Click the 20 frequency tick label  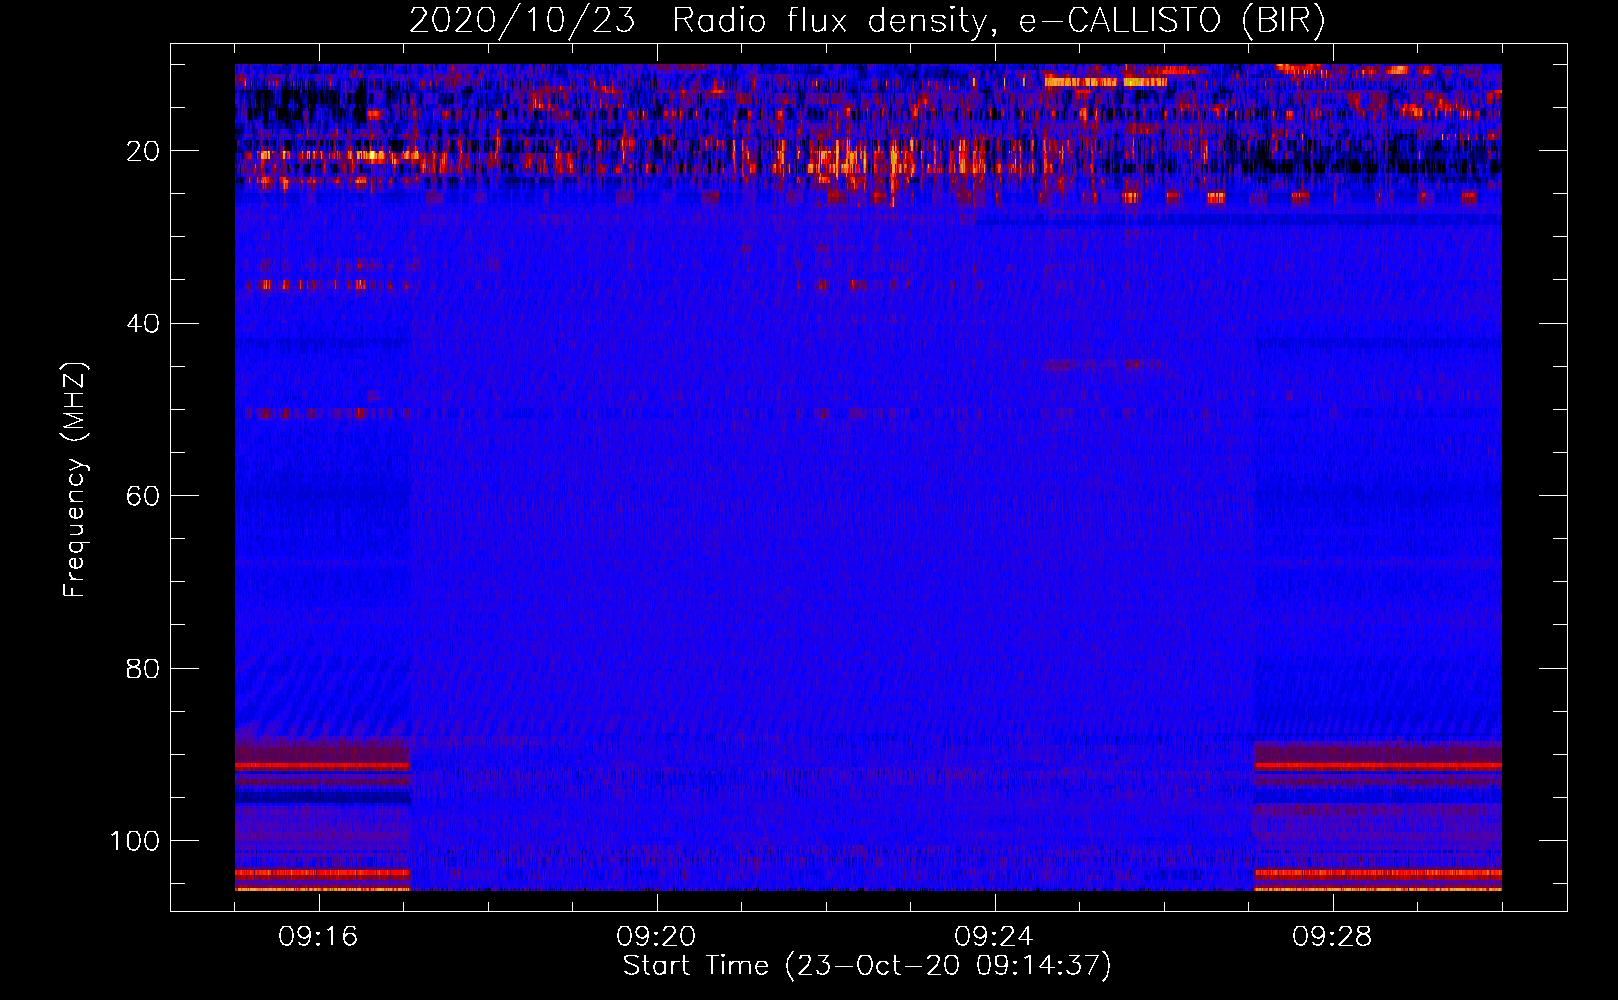143,152
